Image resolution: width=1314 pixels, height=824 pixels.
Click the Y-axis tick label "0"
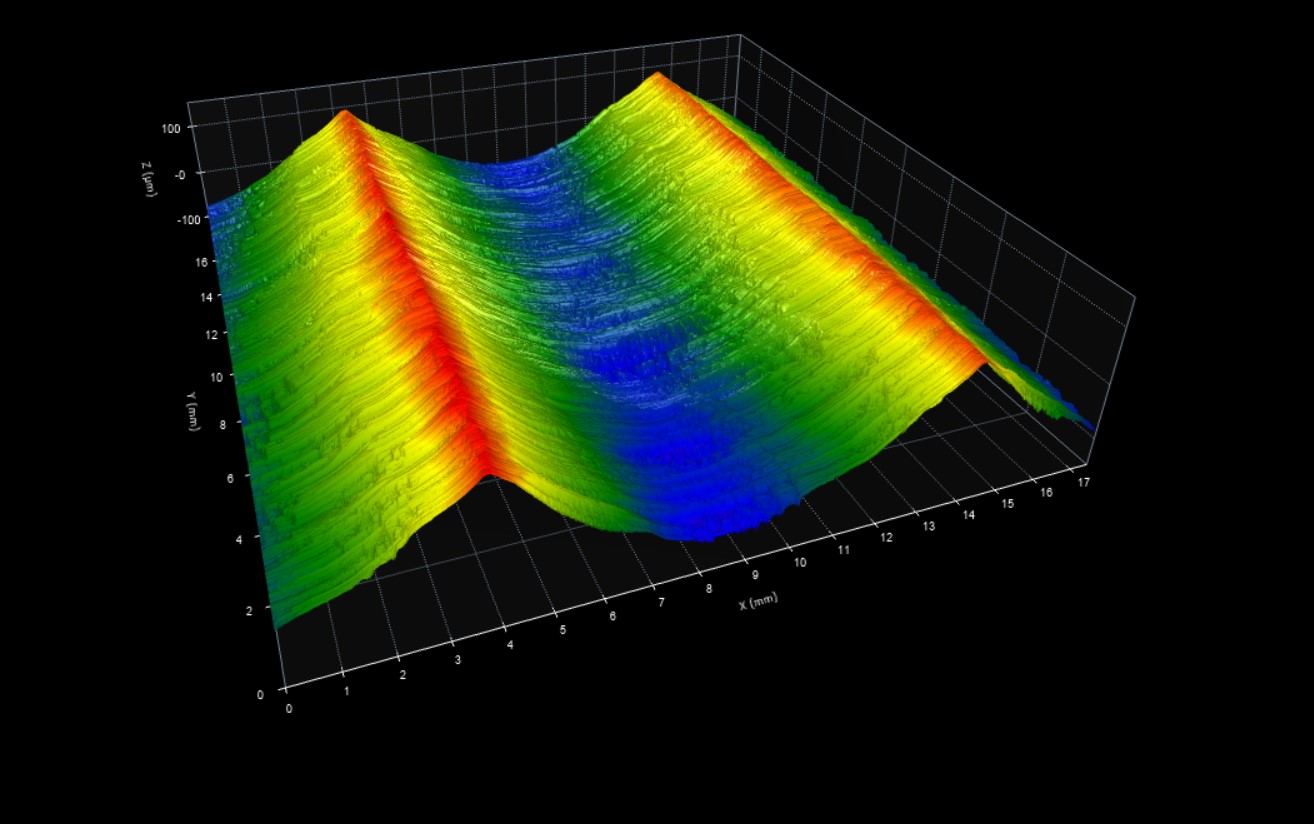[x=260, y=694]
